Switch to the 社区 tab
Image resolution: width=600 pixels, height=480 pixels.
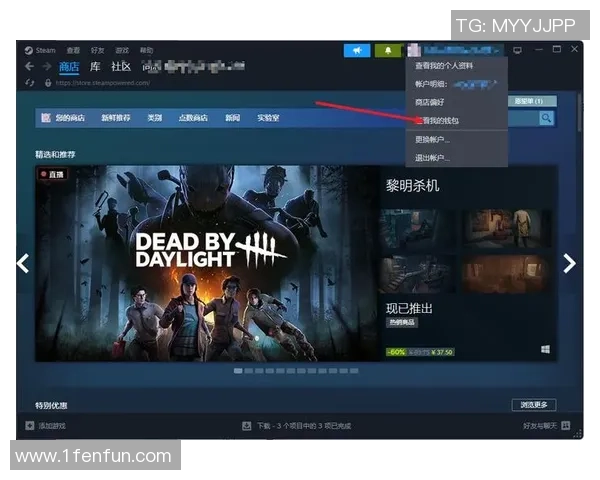point(121,67)
